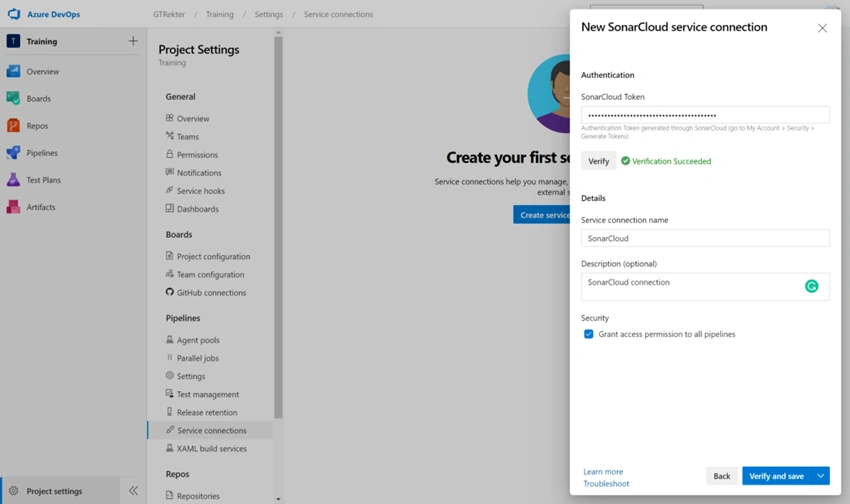Click the Settings breadcrumb link
Screen dimensions: 850x504
(269, 15)
